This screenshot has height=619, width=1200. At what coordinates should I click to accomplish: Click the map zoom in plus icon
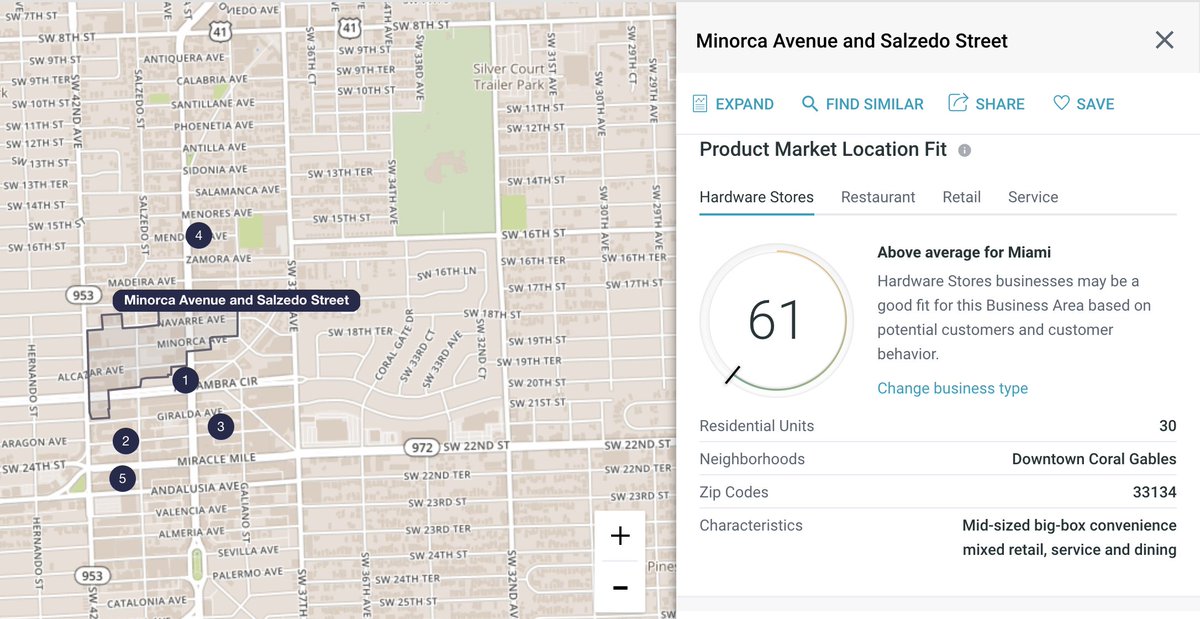pyautogui.click(x=620, y=536)
